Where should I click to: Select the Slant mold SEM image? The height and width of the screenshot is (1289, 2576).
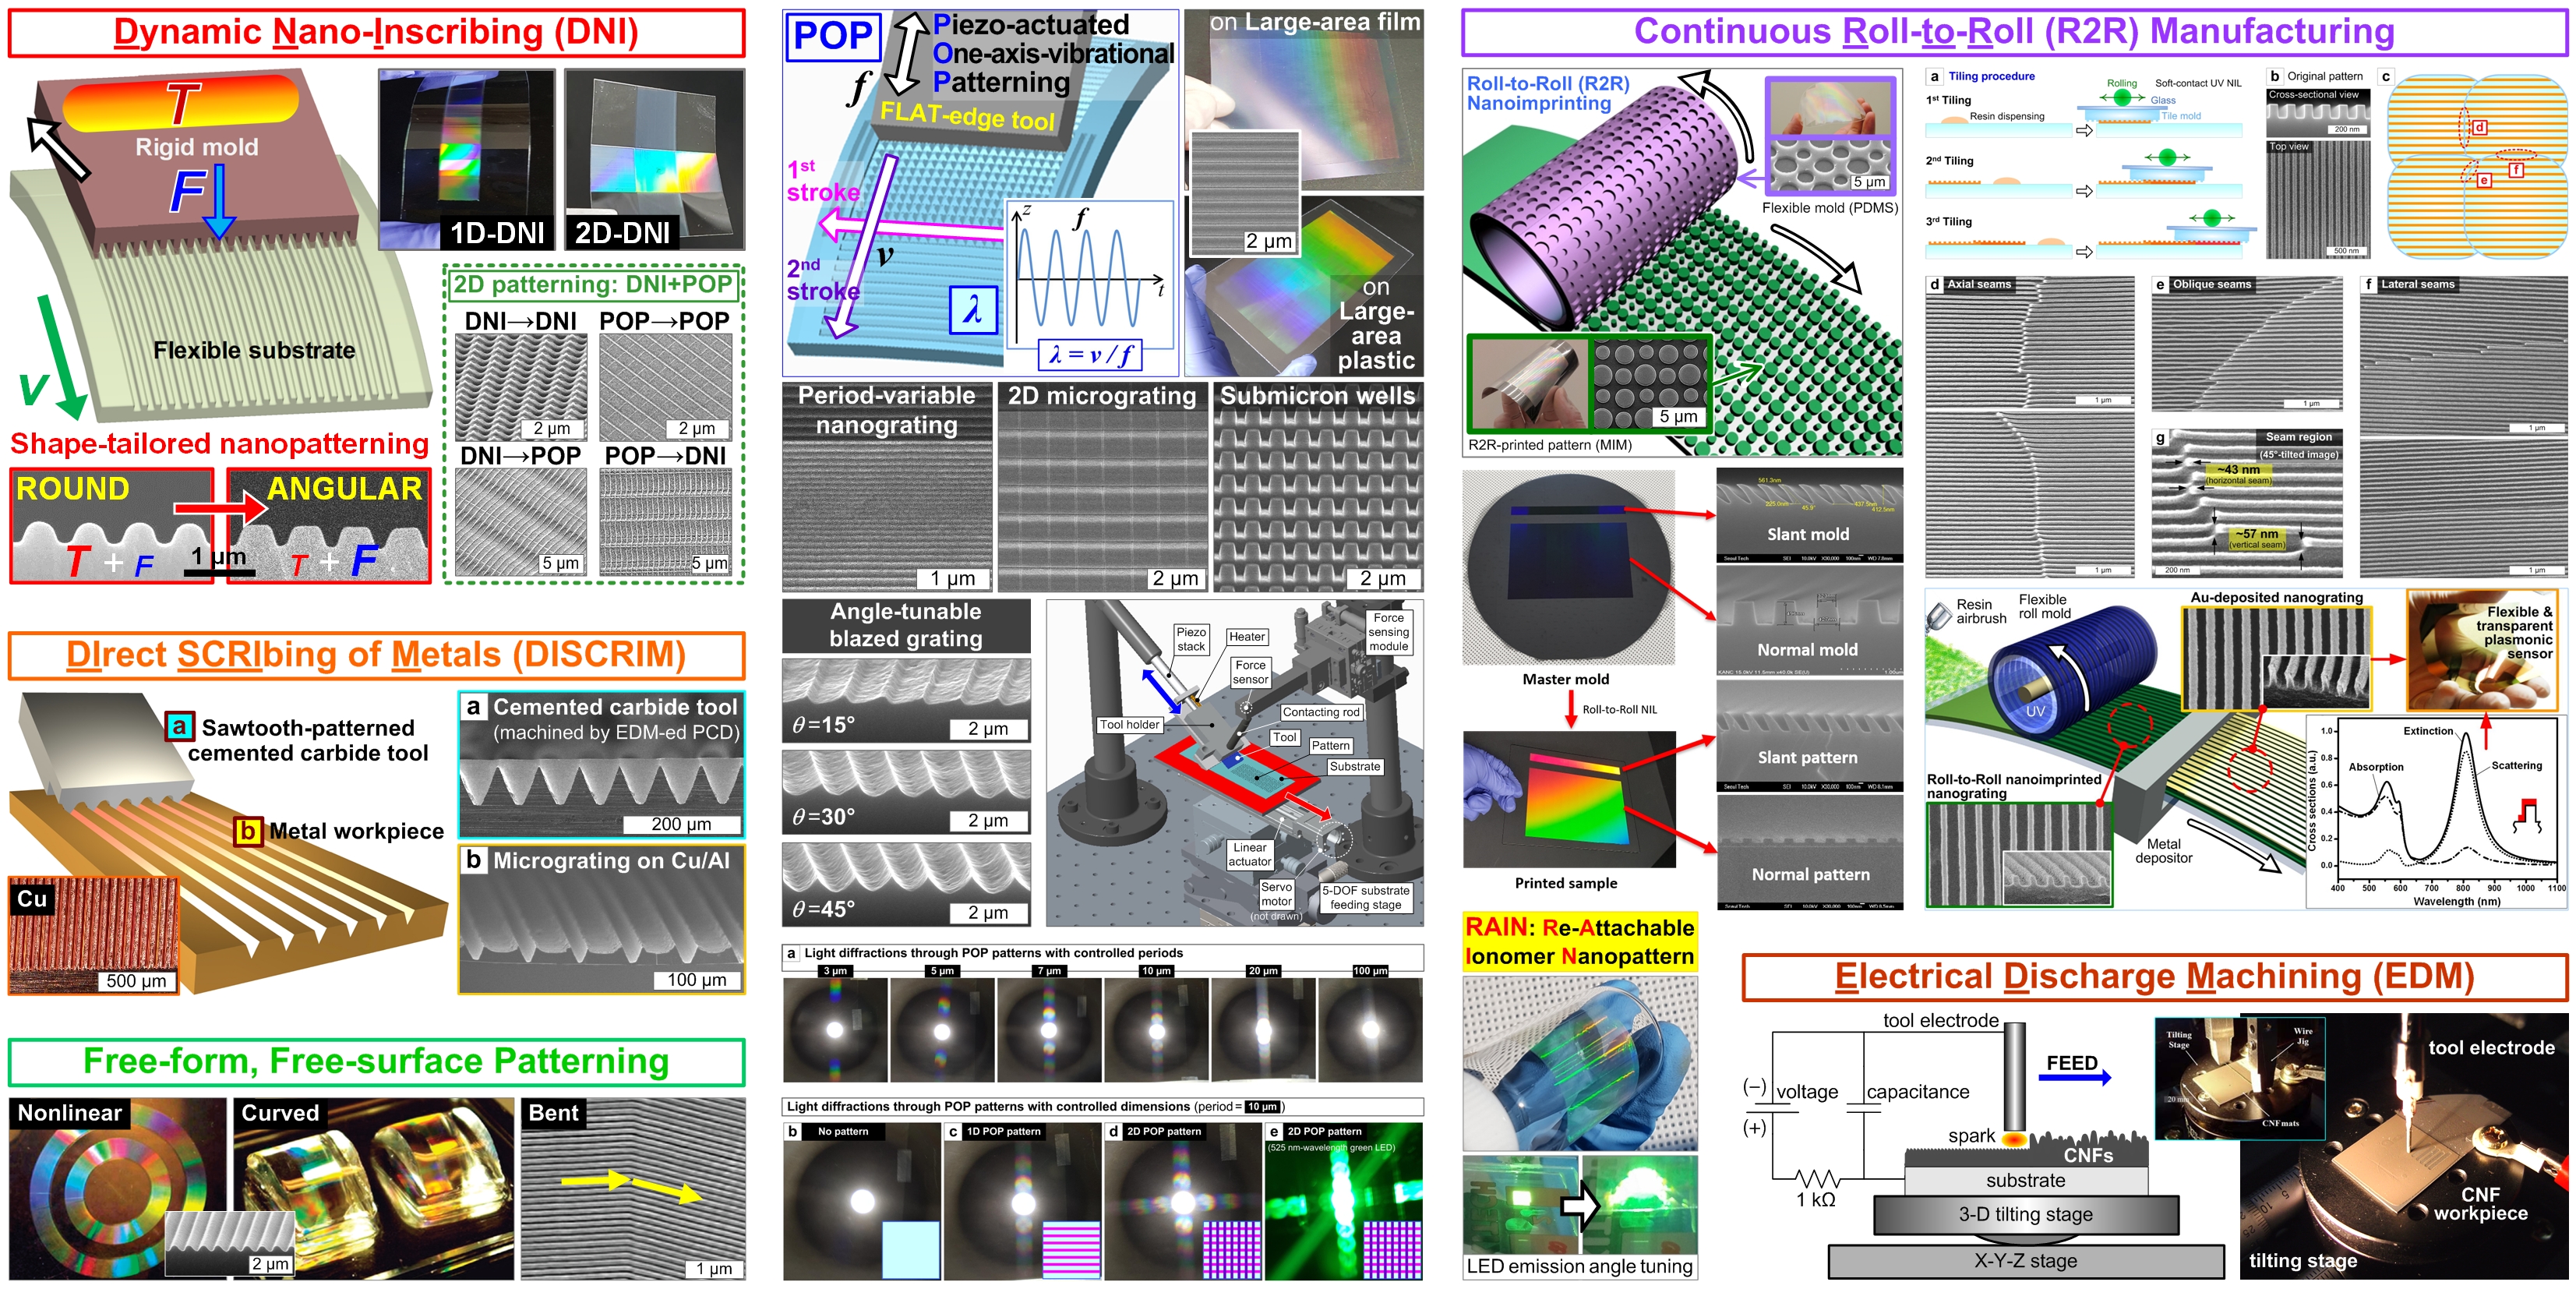[1810, 515]
